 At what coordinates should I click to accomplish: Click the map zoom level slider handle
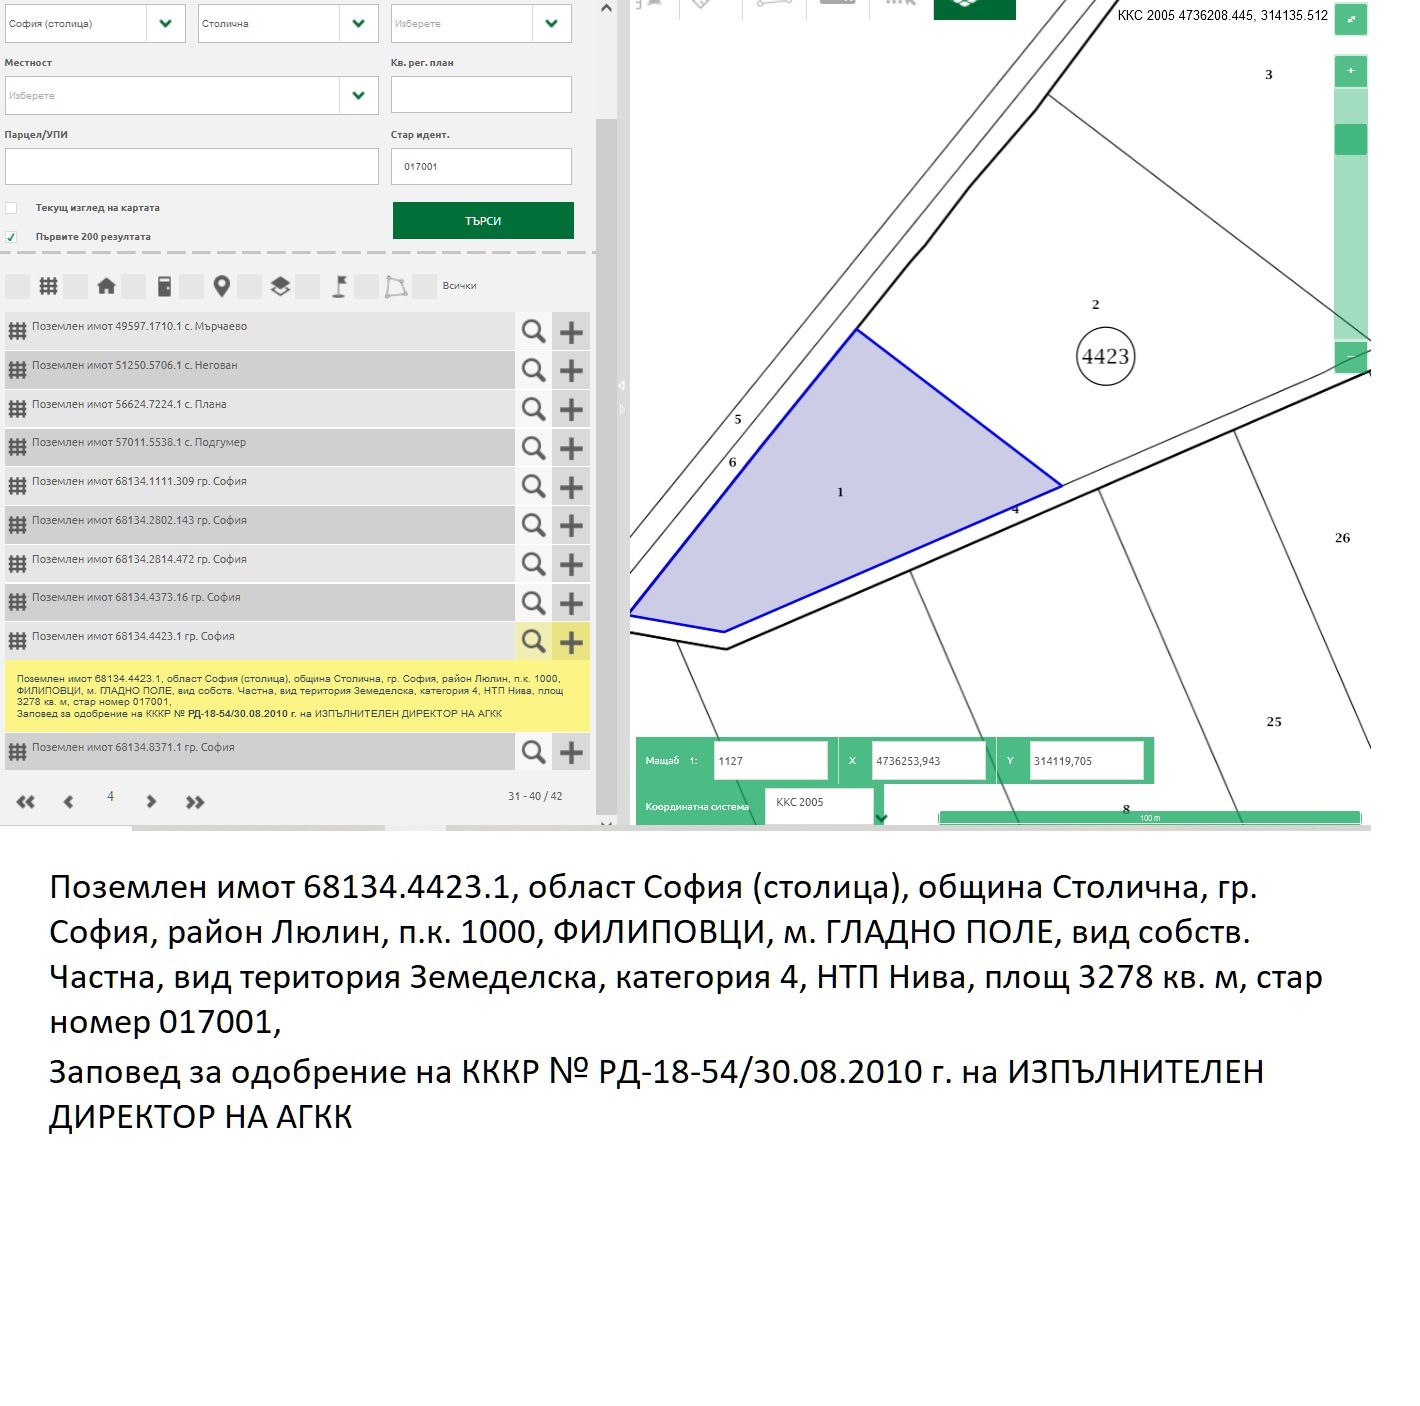(1350, 139)
